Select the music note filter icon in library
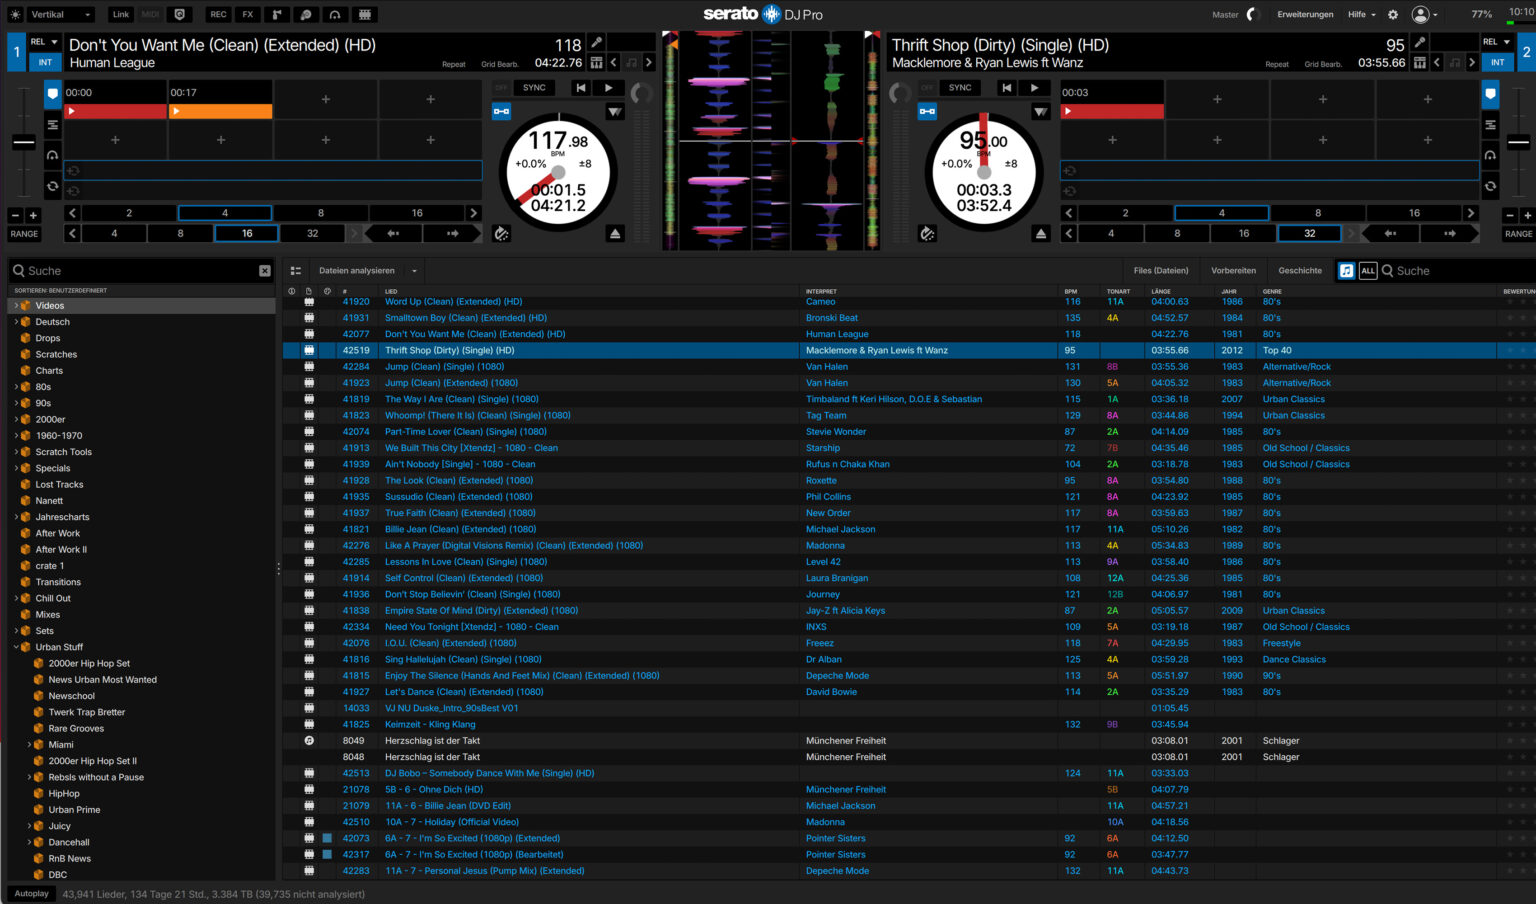Image resolution: width=1536 pixels, height=904 pixels. (1347, 271)
